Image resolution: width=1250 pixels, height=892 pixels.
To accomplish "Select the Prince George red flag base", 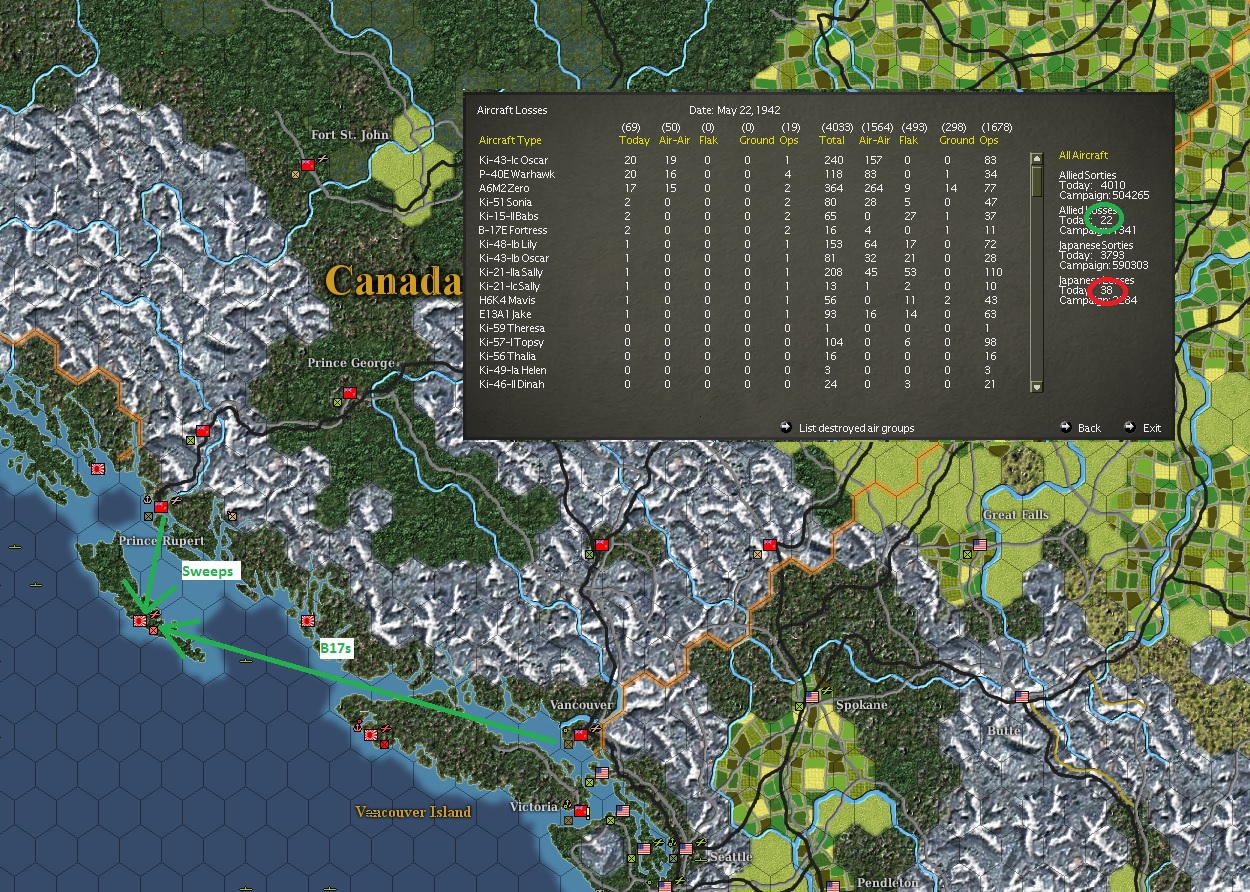I will pyautogui.click(x=350, y=393).
